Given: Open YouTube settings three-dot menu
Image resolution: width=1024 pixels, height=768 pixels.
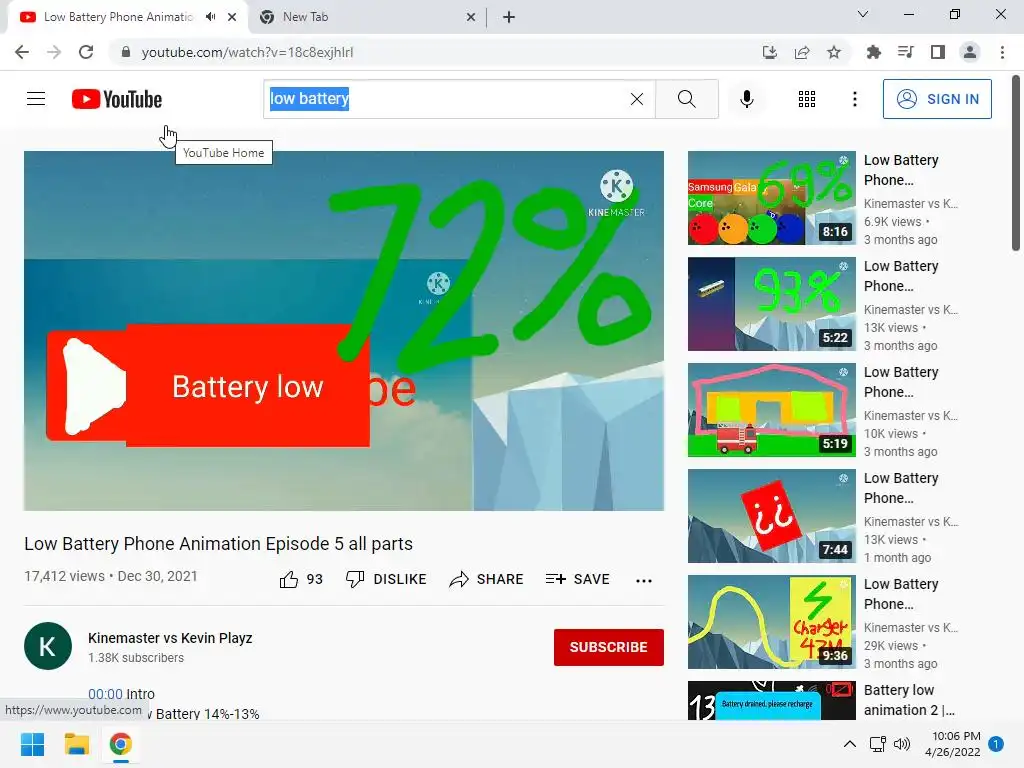Looking at the screenshot, I should [855, 99].
